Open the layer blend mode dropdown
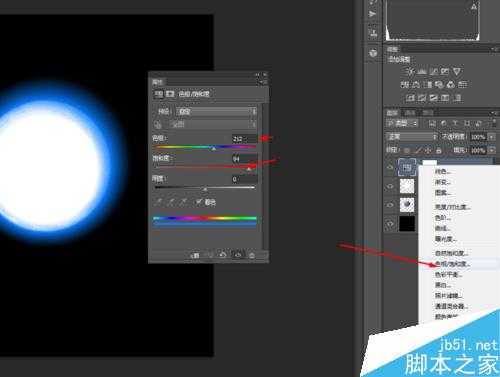This screenshot has height=377, width=500. [x=412, y=137]
